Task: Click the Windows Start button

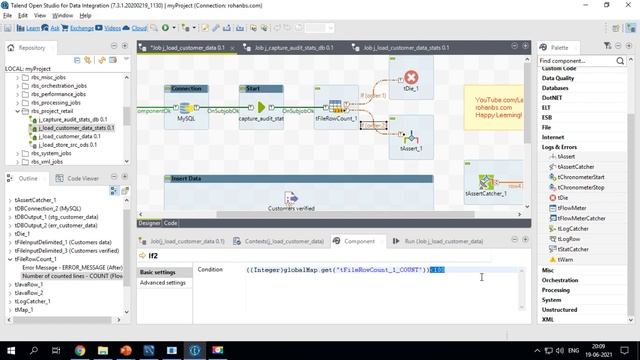Action: point(11,350)
